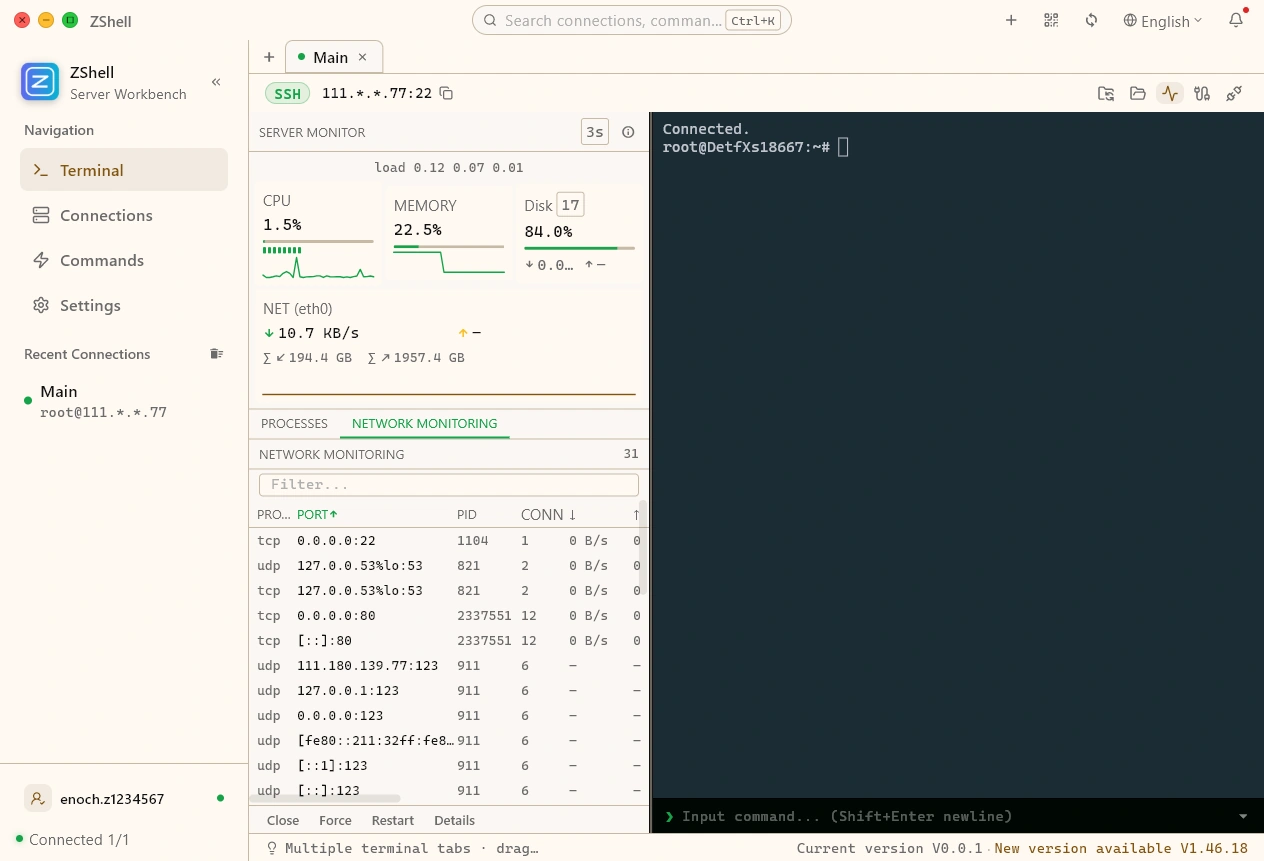Close the Main tab with X
The width and height of the screenshot is (1264, 861).
coord(363,57)
